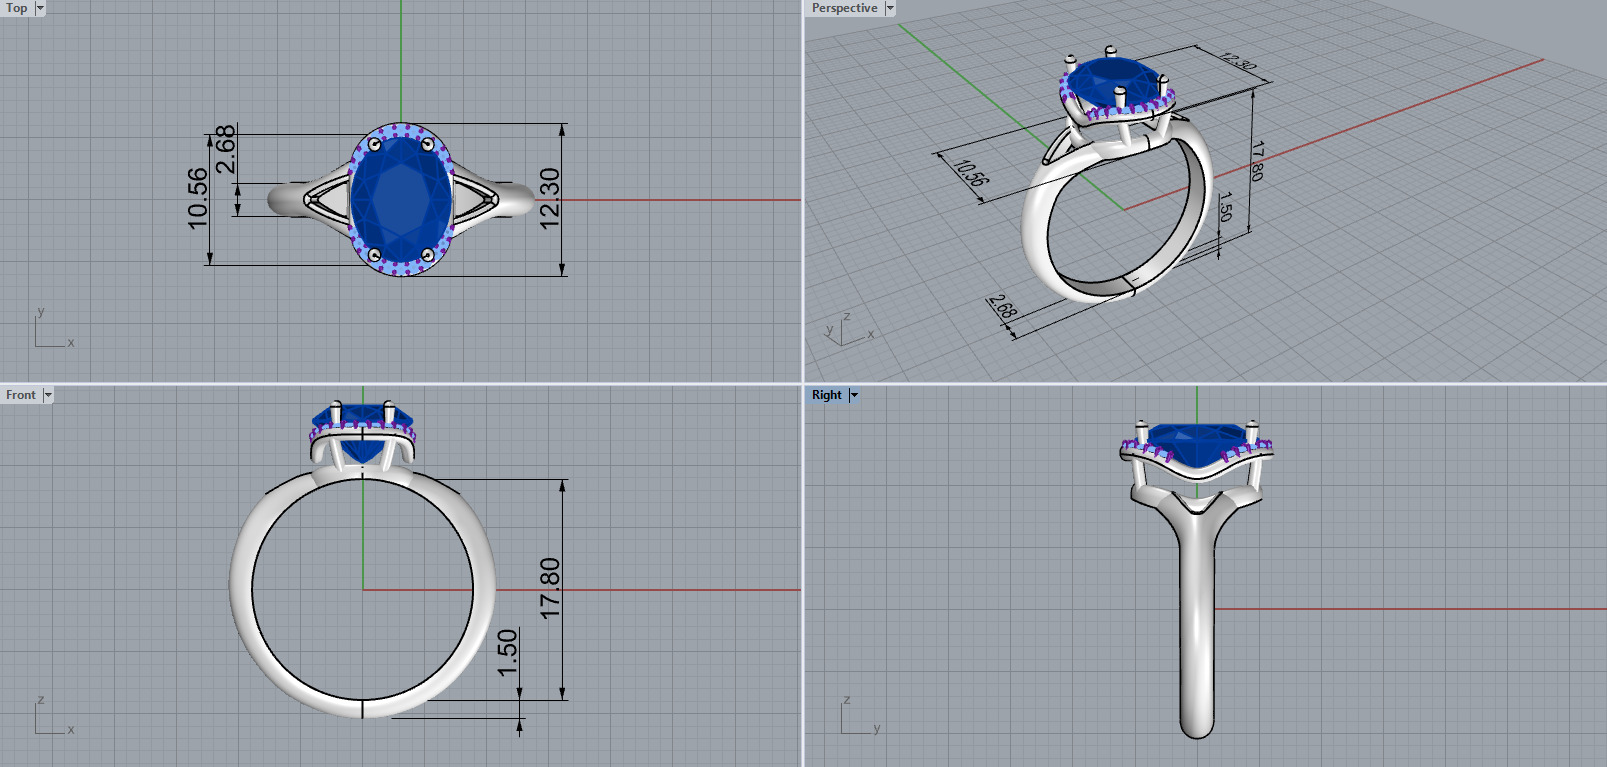
Task: Open the Perspective viewport dropdown arrow
Action: [890, 8]
